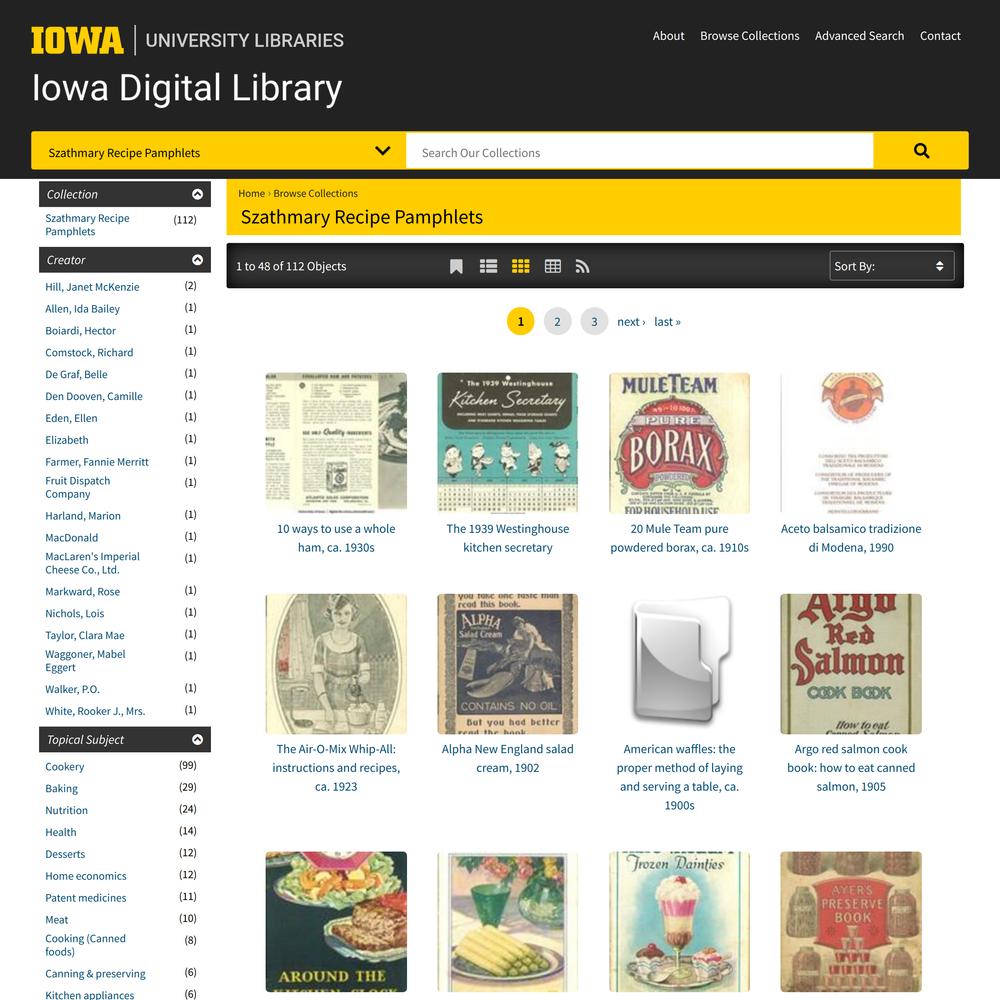Screen dimensions: 1000x1000
Task: Switch to table view icon
Action: [x=552, y=266]
